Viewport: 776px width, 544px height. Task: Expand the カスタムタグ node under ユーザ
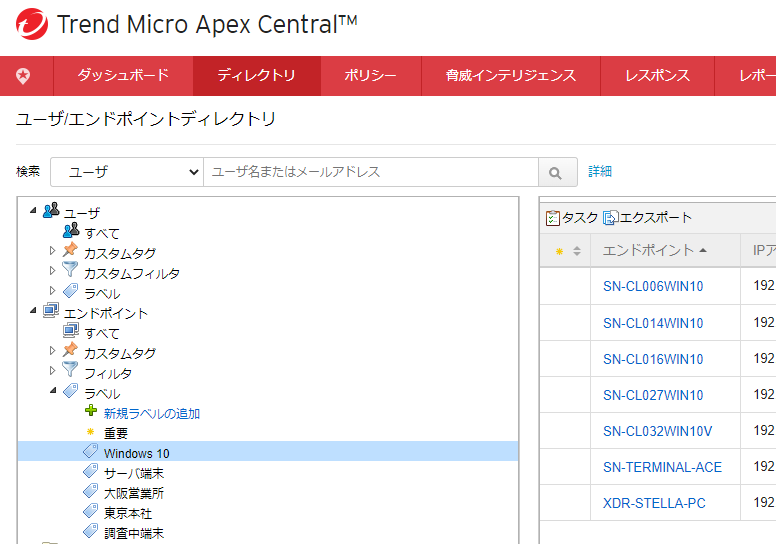click(53, 252)
